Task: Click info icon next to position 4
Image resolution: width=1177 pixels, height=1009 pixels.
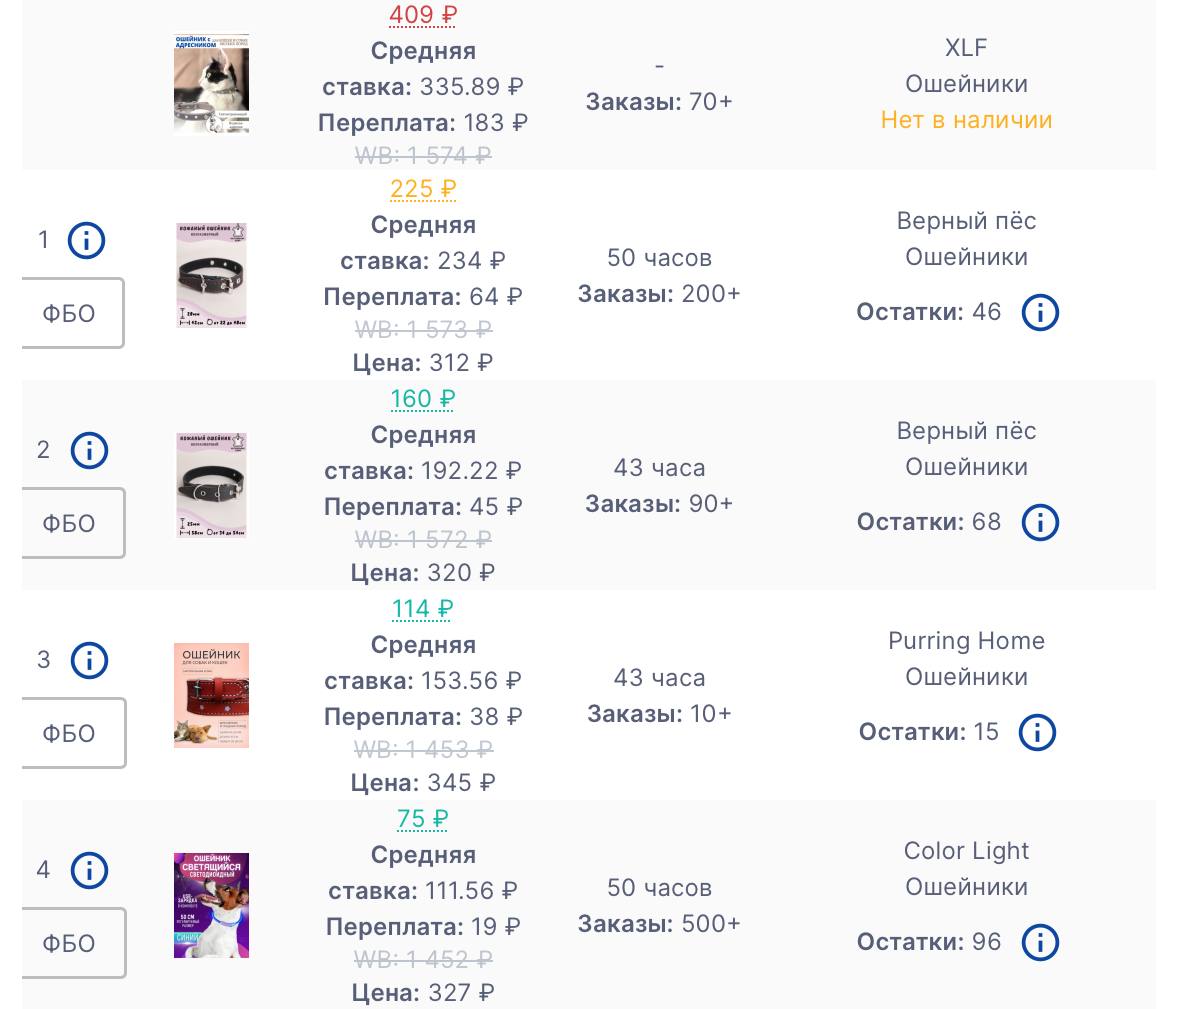Action: tap(89, 871)
